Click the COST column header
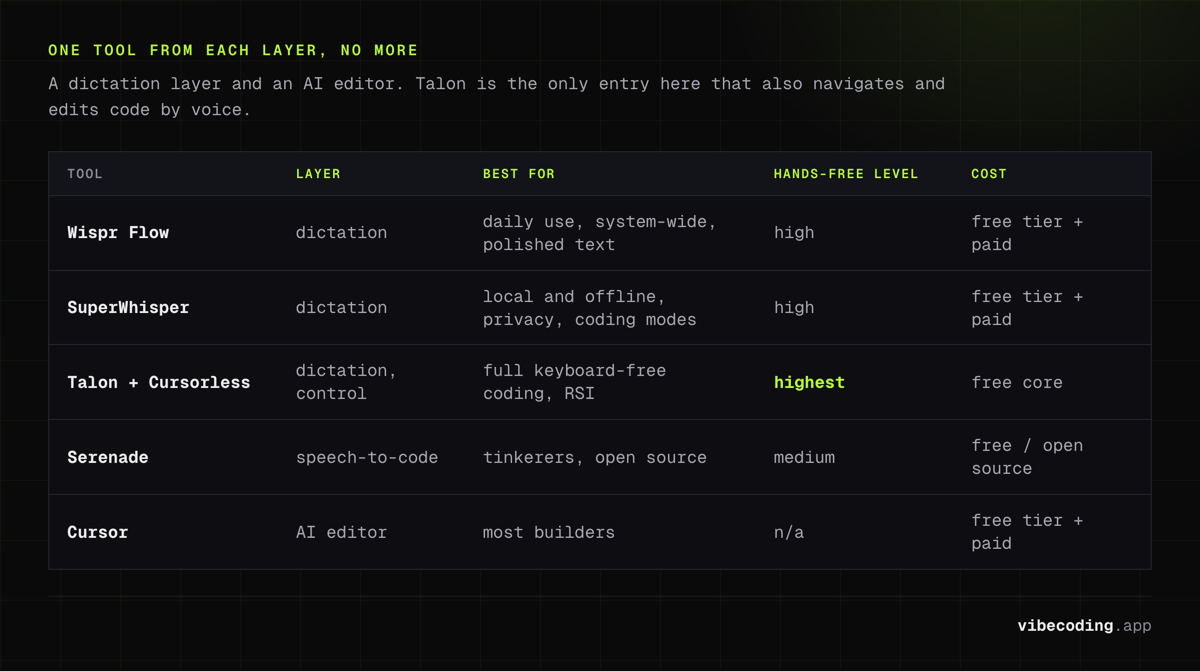1200x671 pixels. (989, 174)
